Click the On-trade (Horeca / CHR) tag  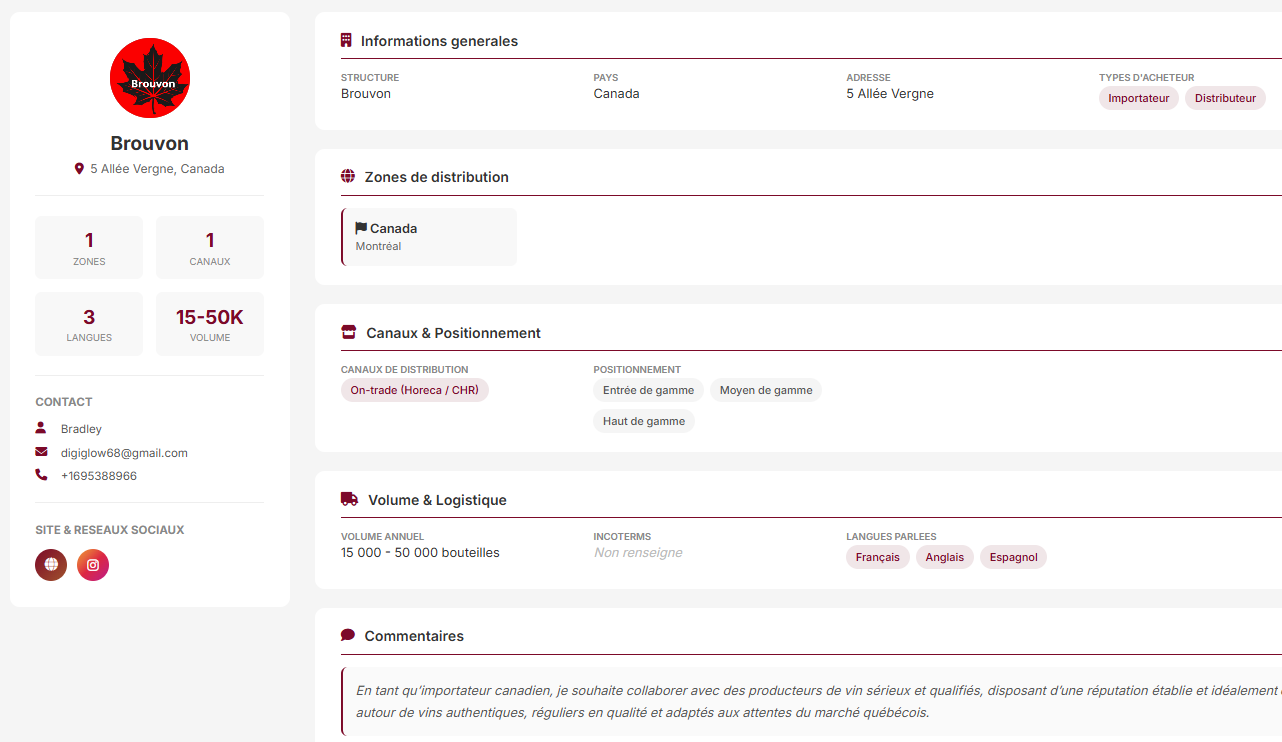(414, 390)
